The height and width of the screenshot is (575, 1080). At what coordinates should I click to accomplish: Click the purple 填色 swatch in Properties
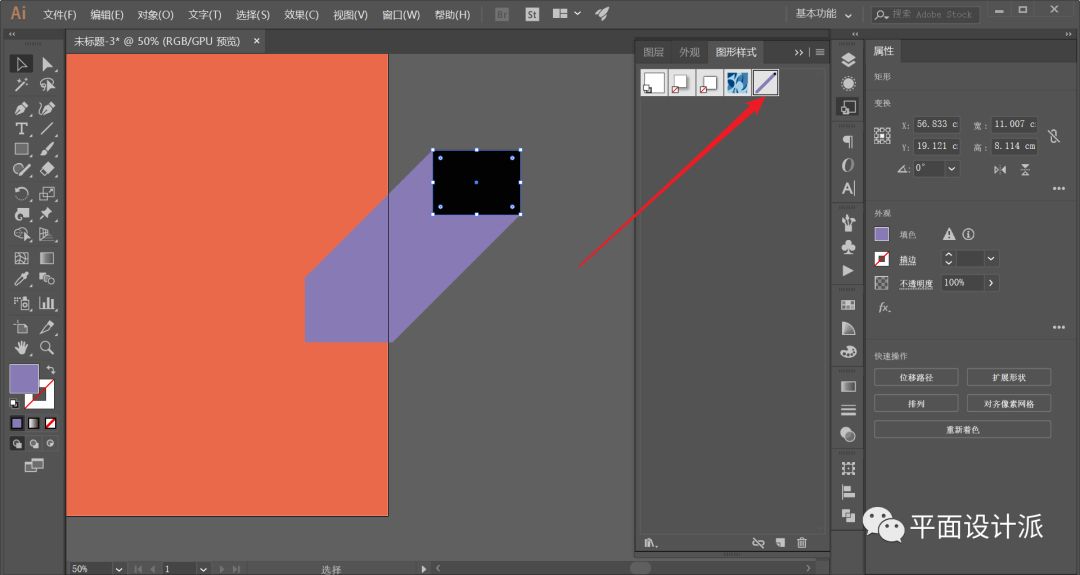click(882, 234)
